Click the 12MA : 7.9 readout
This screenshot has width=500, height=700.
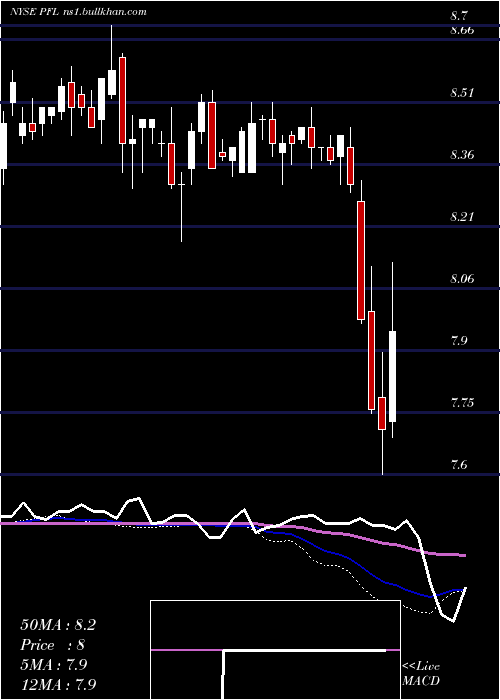point(58,685)
